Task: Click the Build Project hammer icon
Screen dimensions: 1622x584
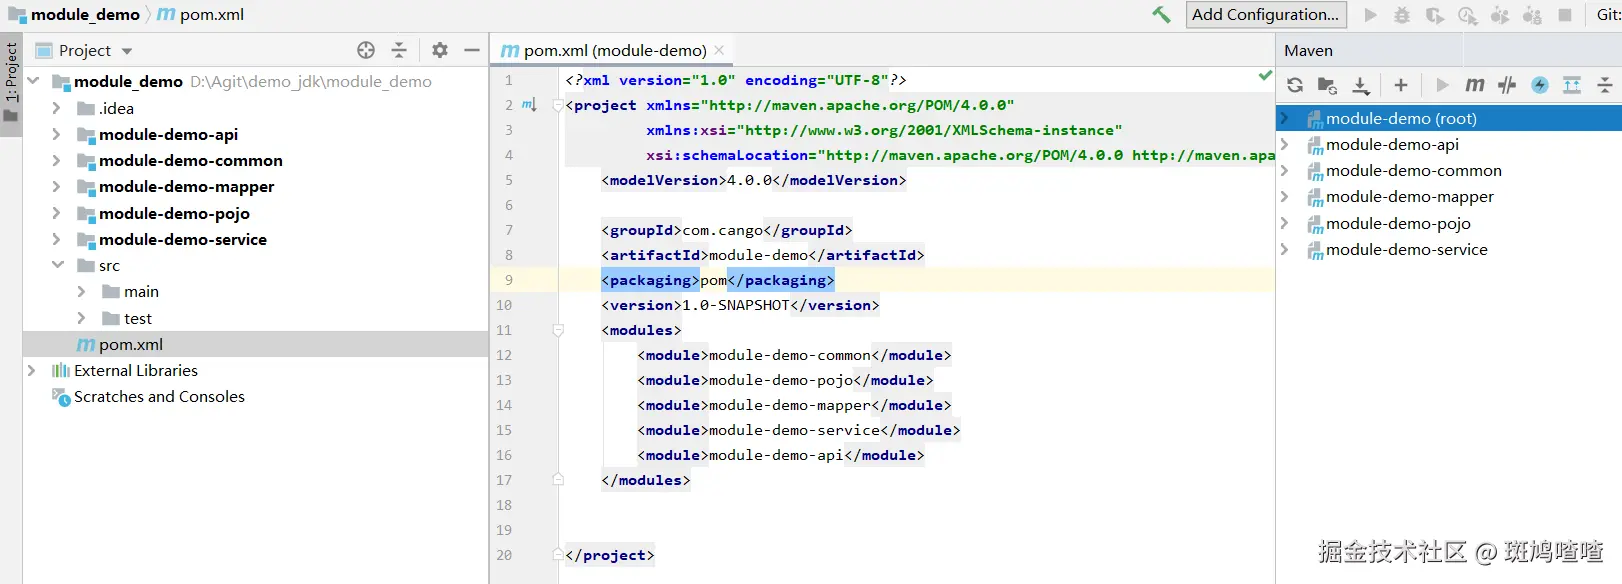Action: coord(1161,15)
